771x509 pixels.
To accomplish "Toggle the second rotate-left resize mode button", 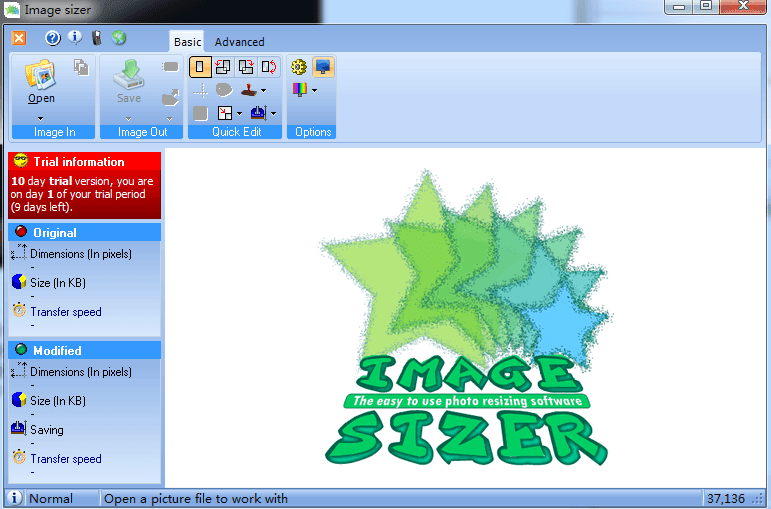I will 223,67.
